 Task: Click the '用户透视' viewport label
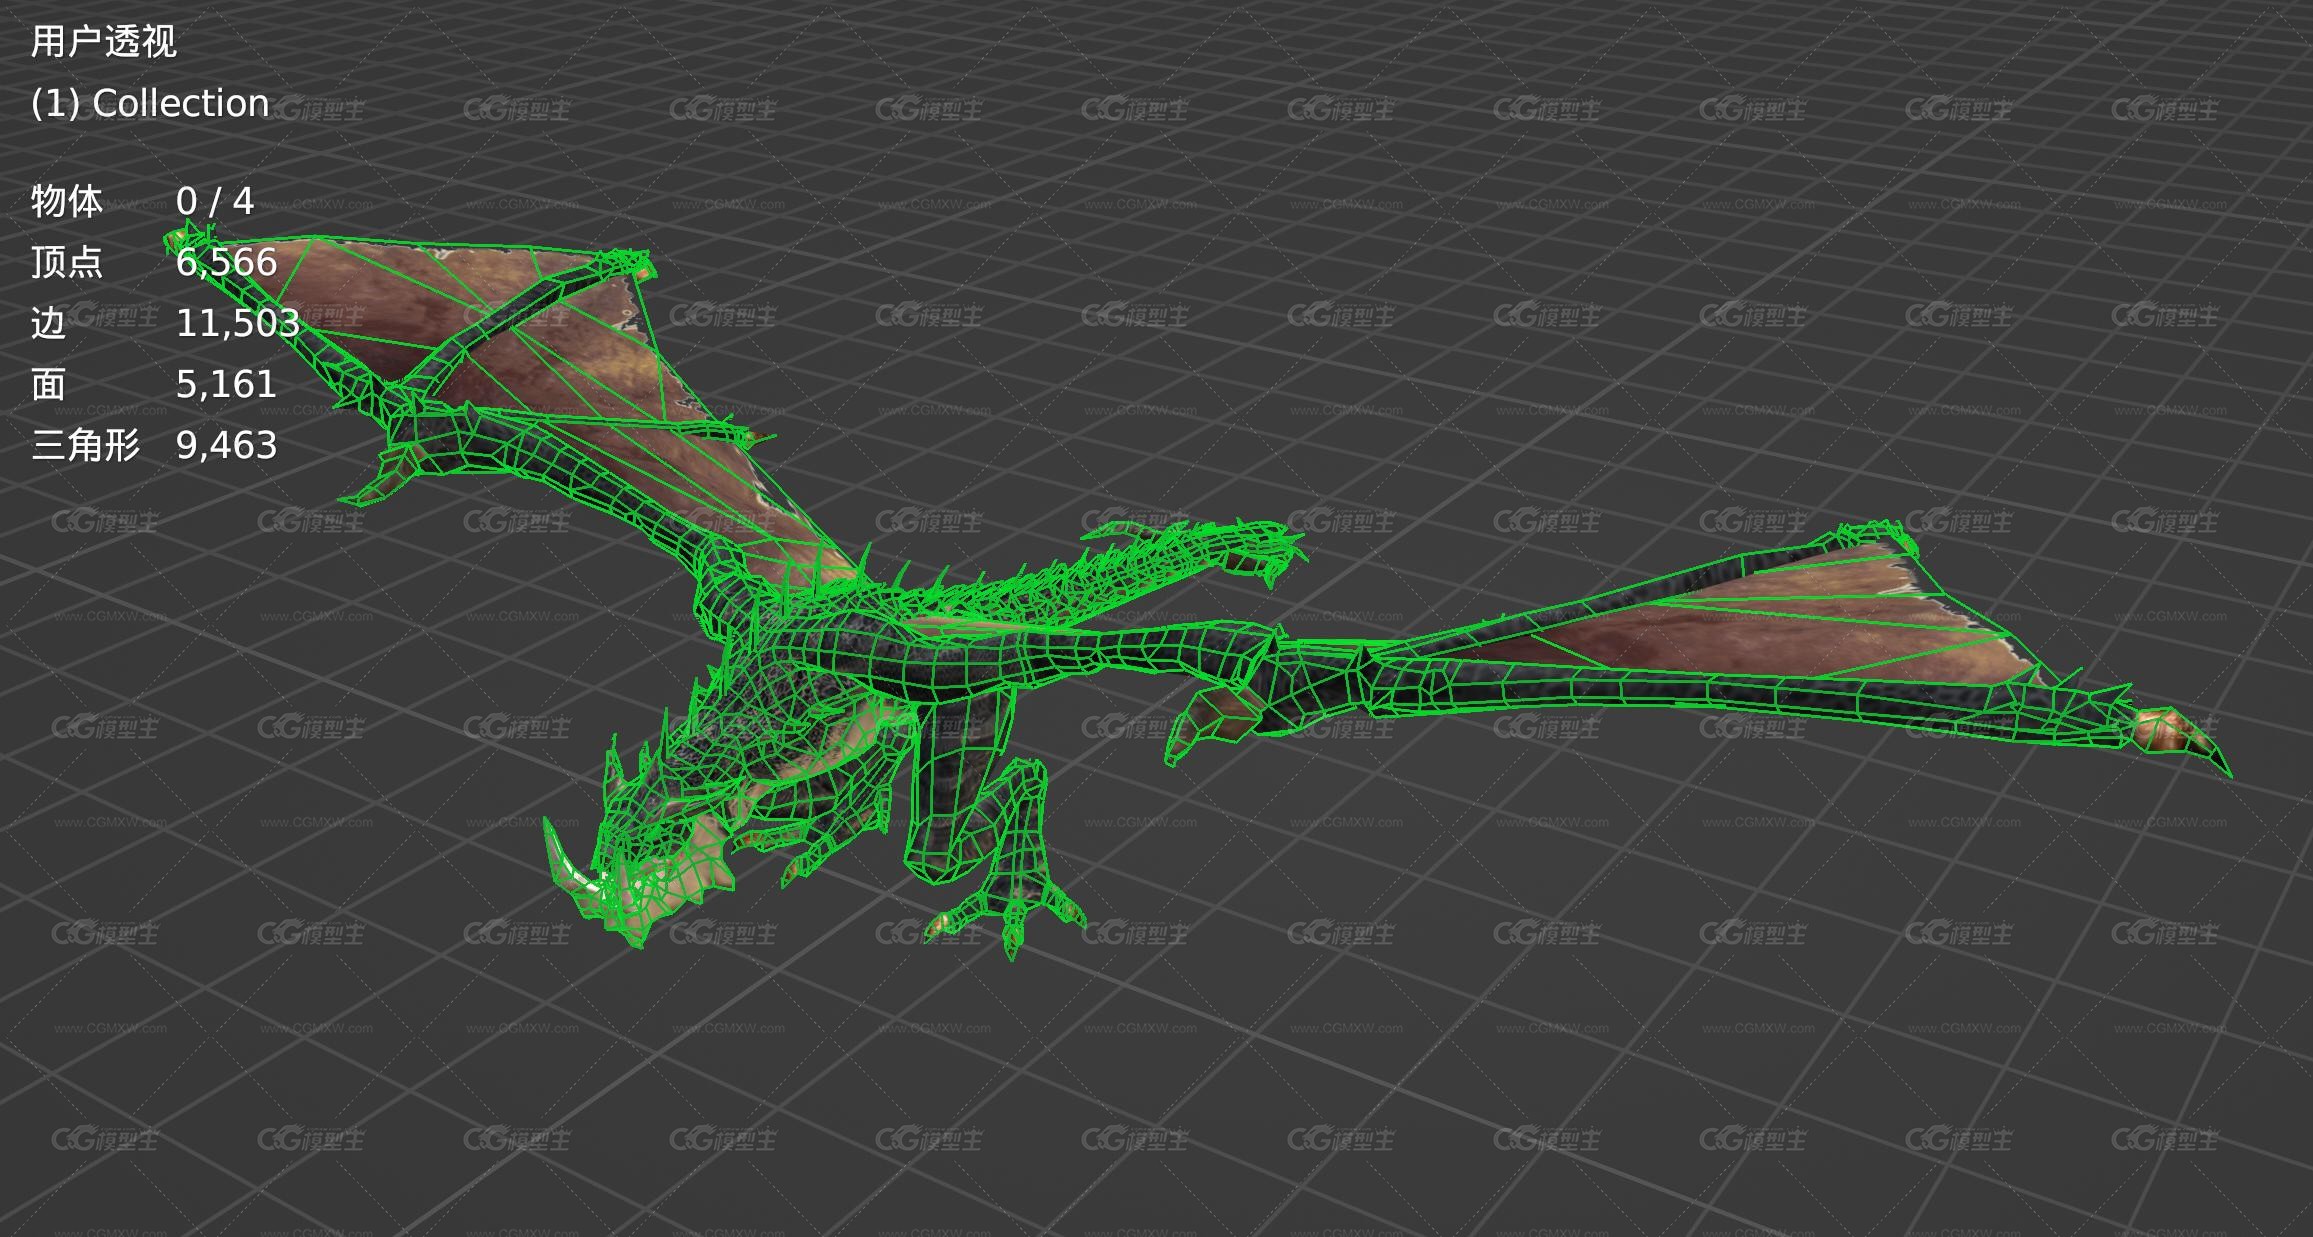point(104,41)
